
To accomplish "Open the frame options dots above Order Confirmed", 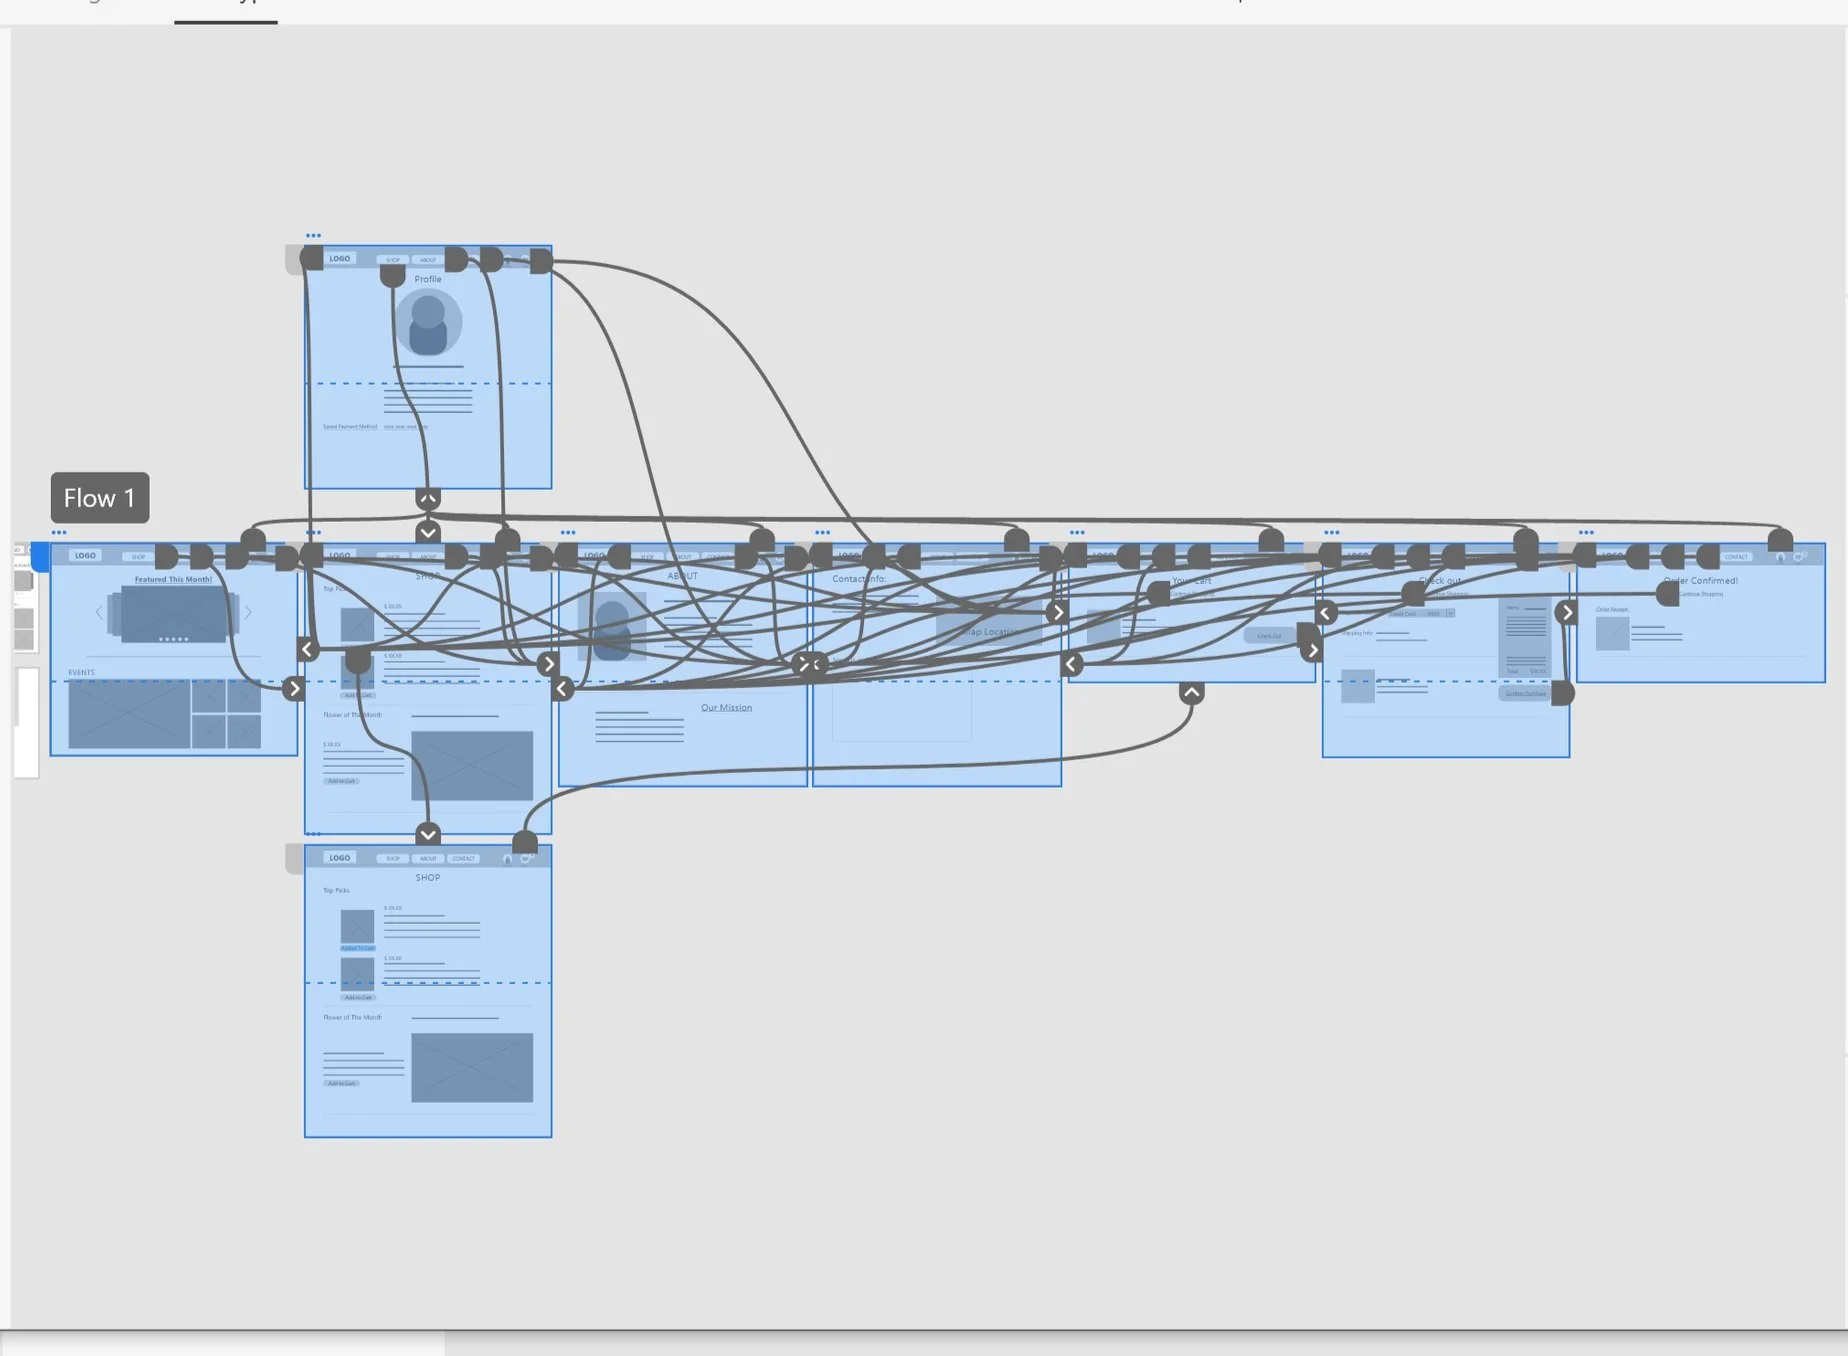I will coord(1586,532).
